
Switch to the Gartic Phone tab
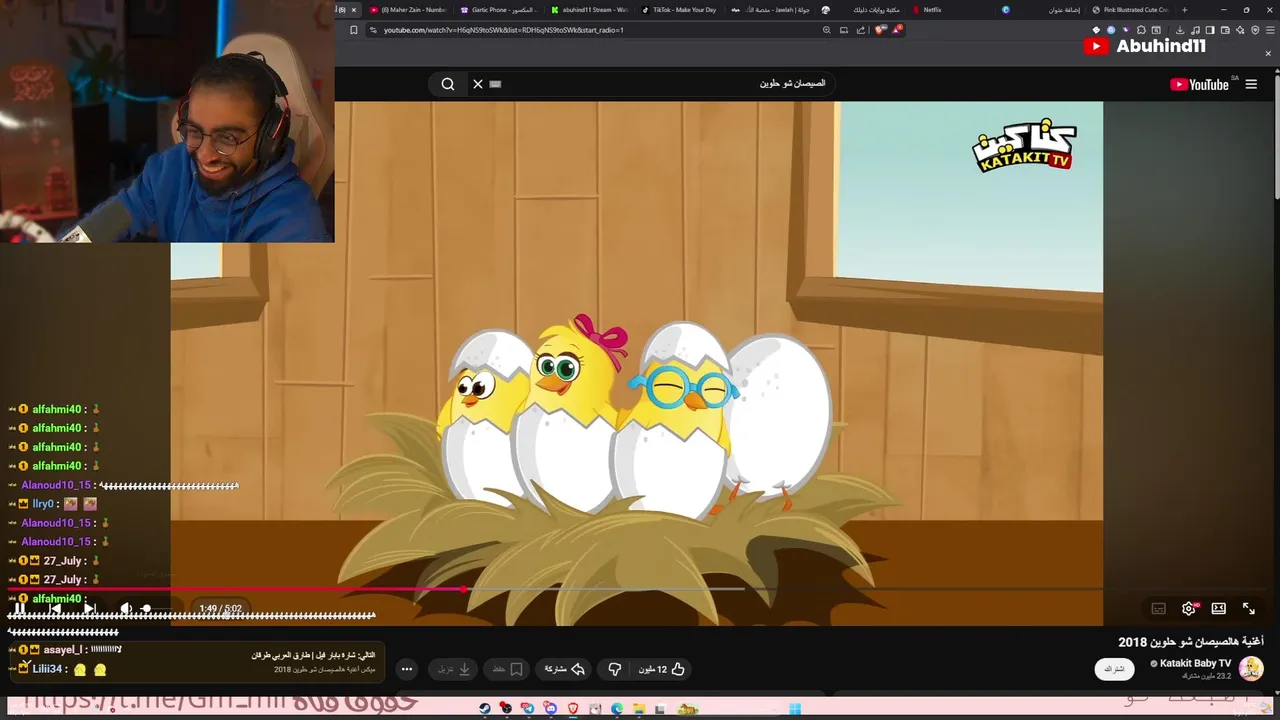[498, 10]
